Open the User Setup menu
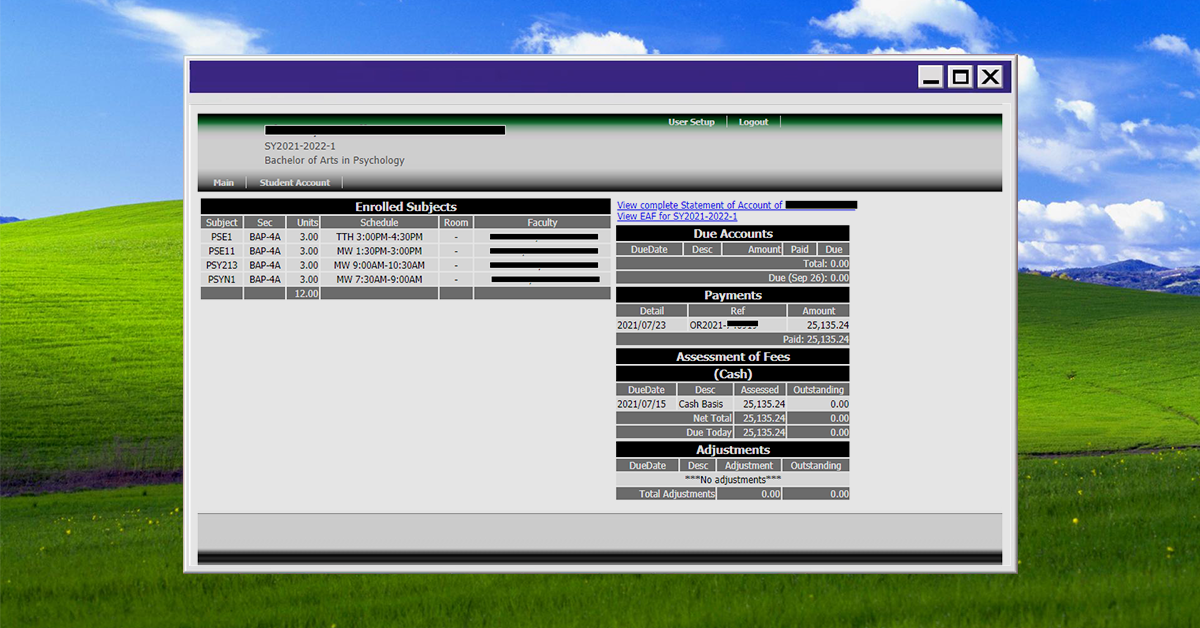The width and height of the screenshot is (1200, 628). [691, 122]
